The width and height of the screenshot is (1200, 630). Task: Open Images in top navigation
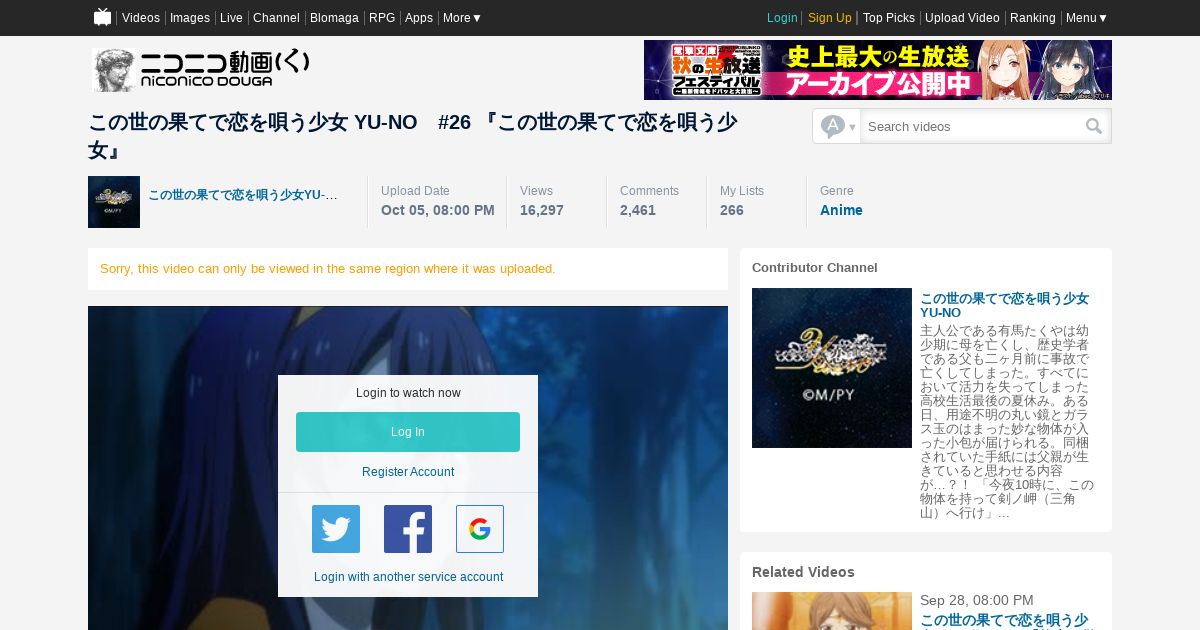(190, 18)
